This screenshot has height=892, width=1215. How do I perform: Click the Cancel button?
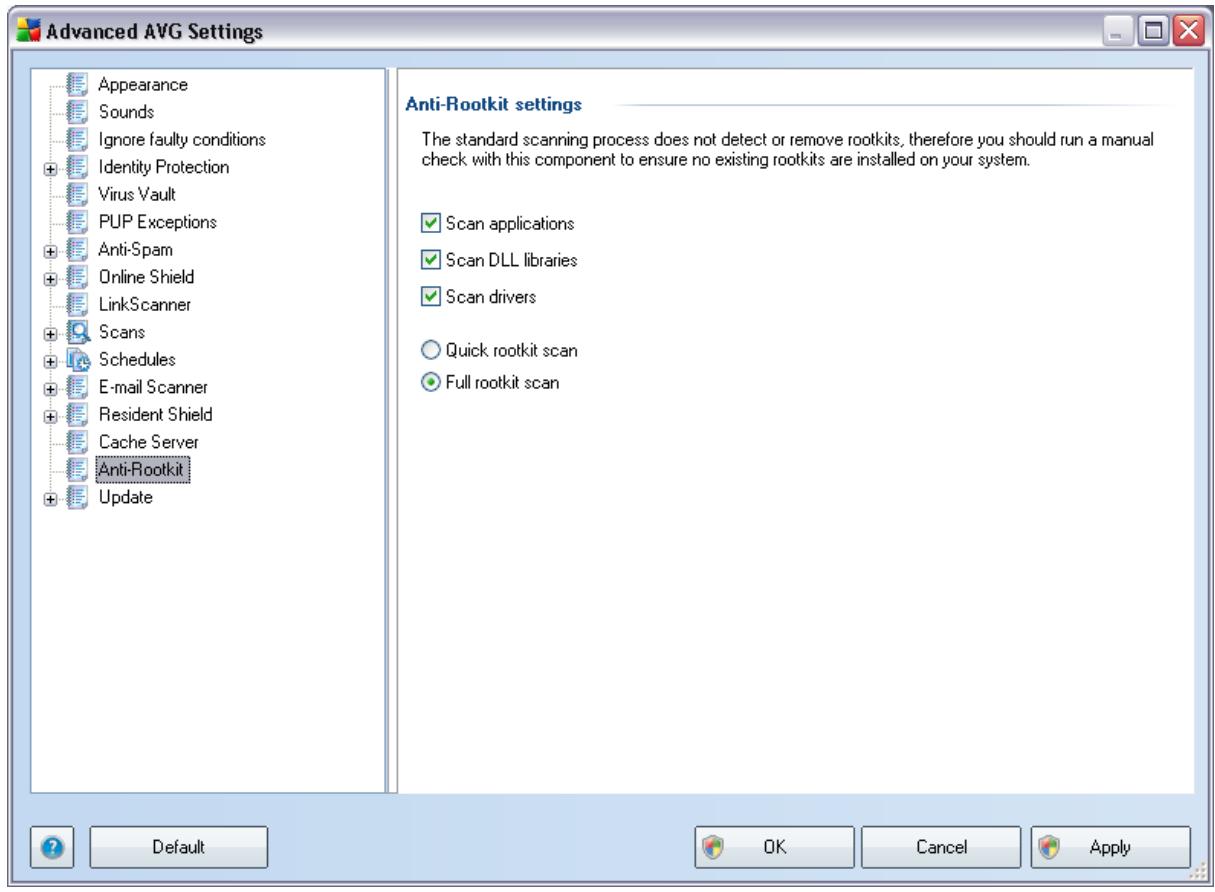[939, 847]
